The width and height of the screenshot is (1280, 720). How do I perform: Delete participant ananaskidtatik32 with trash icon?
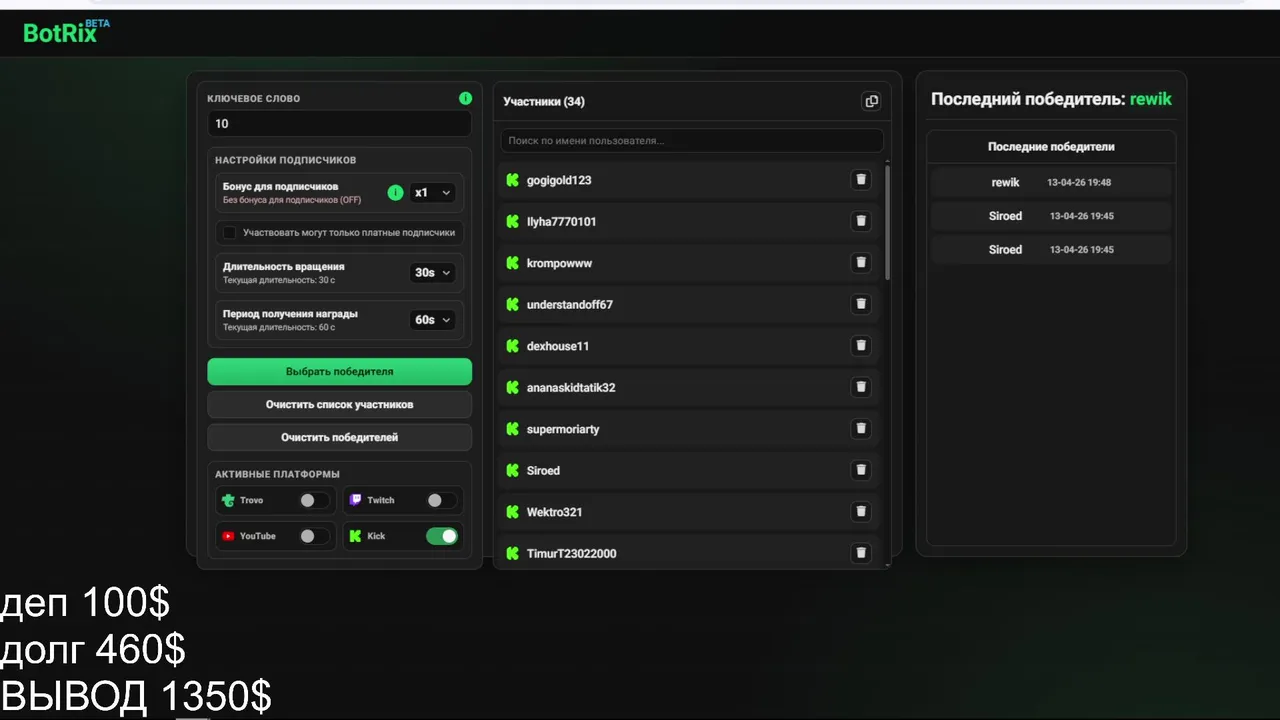coord(860,387)
